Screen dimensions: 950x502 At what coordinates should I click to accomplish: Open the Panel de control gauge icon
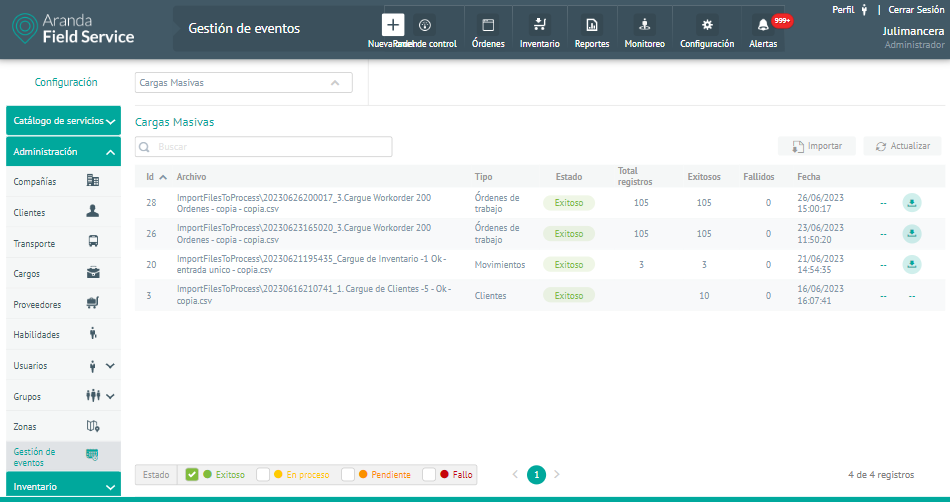click(x=424, y=25)
